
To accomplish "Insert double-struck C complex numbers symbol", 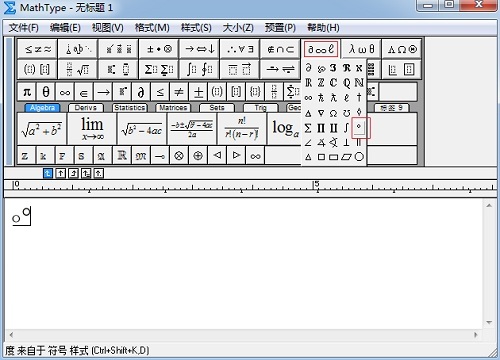I will tap(333, 83).
